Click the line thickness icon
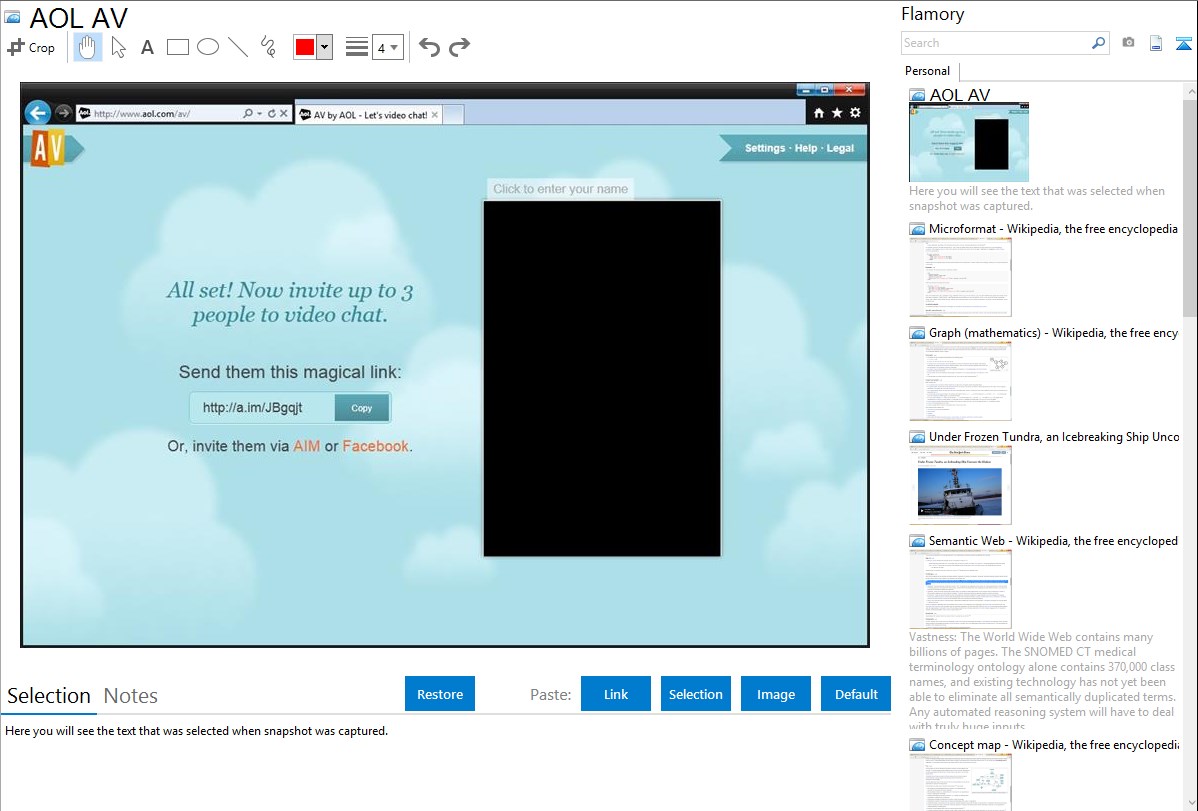 (x=357, y=47)
